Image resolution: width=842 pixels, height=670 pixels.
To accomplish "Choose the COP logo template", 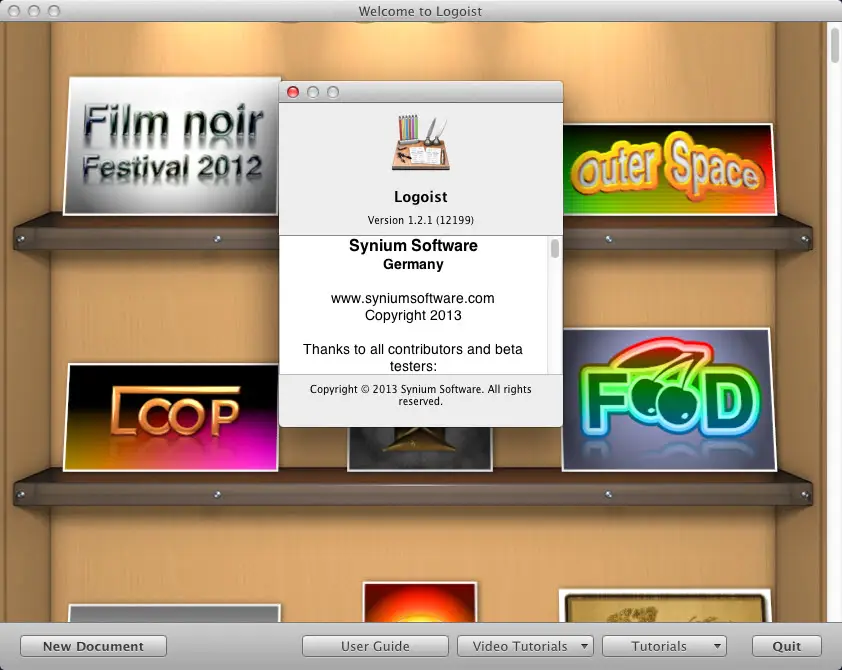I will 171,417.
